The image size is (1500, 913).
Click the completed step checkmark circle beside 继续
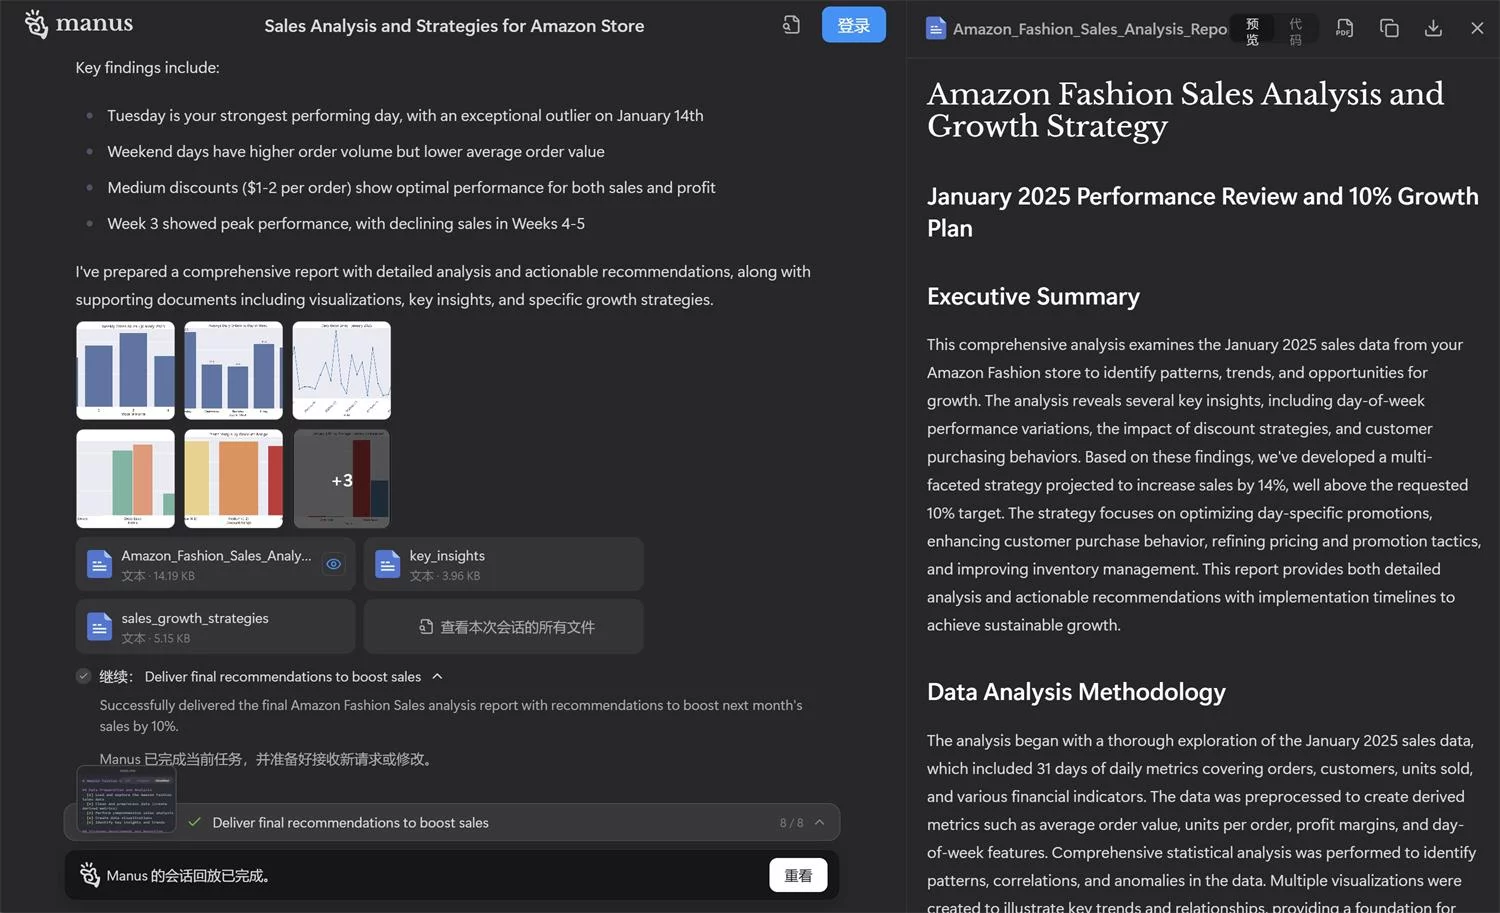[84, 677]
